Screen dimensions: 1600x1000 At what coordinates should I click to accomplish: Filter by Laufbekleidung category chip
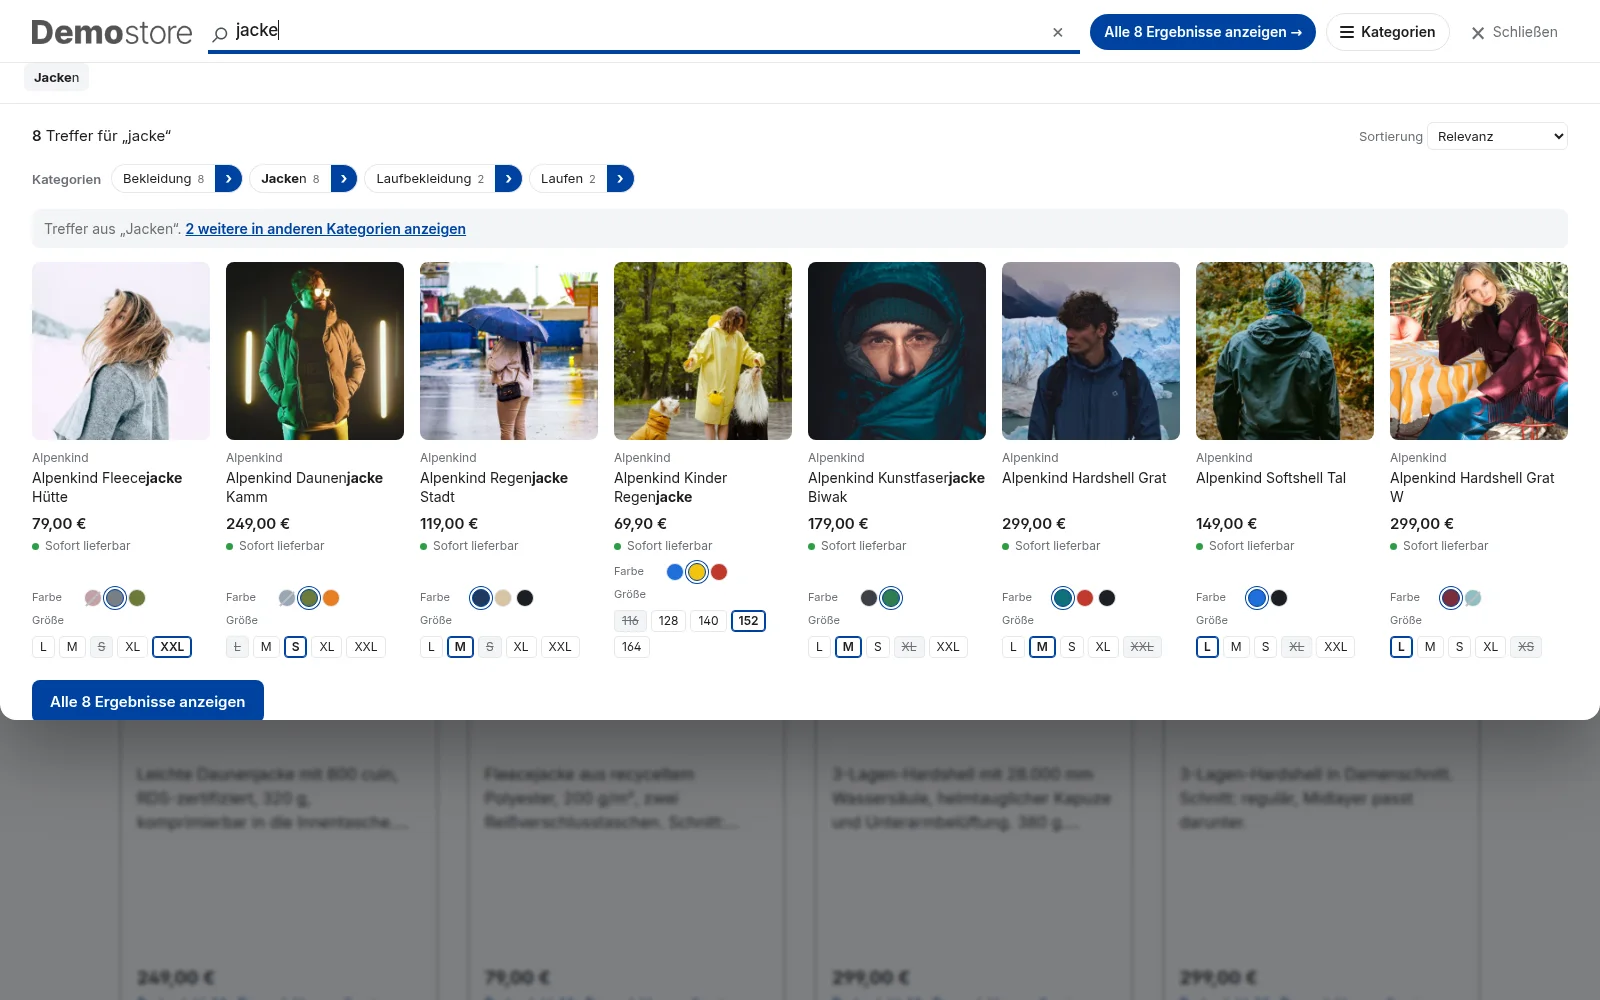[430, 179]
